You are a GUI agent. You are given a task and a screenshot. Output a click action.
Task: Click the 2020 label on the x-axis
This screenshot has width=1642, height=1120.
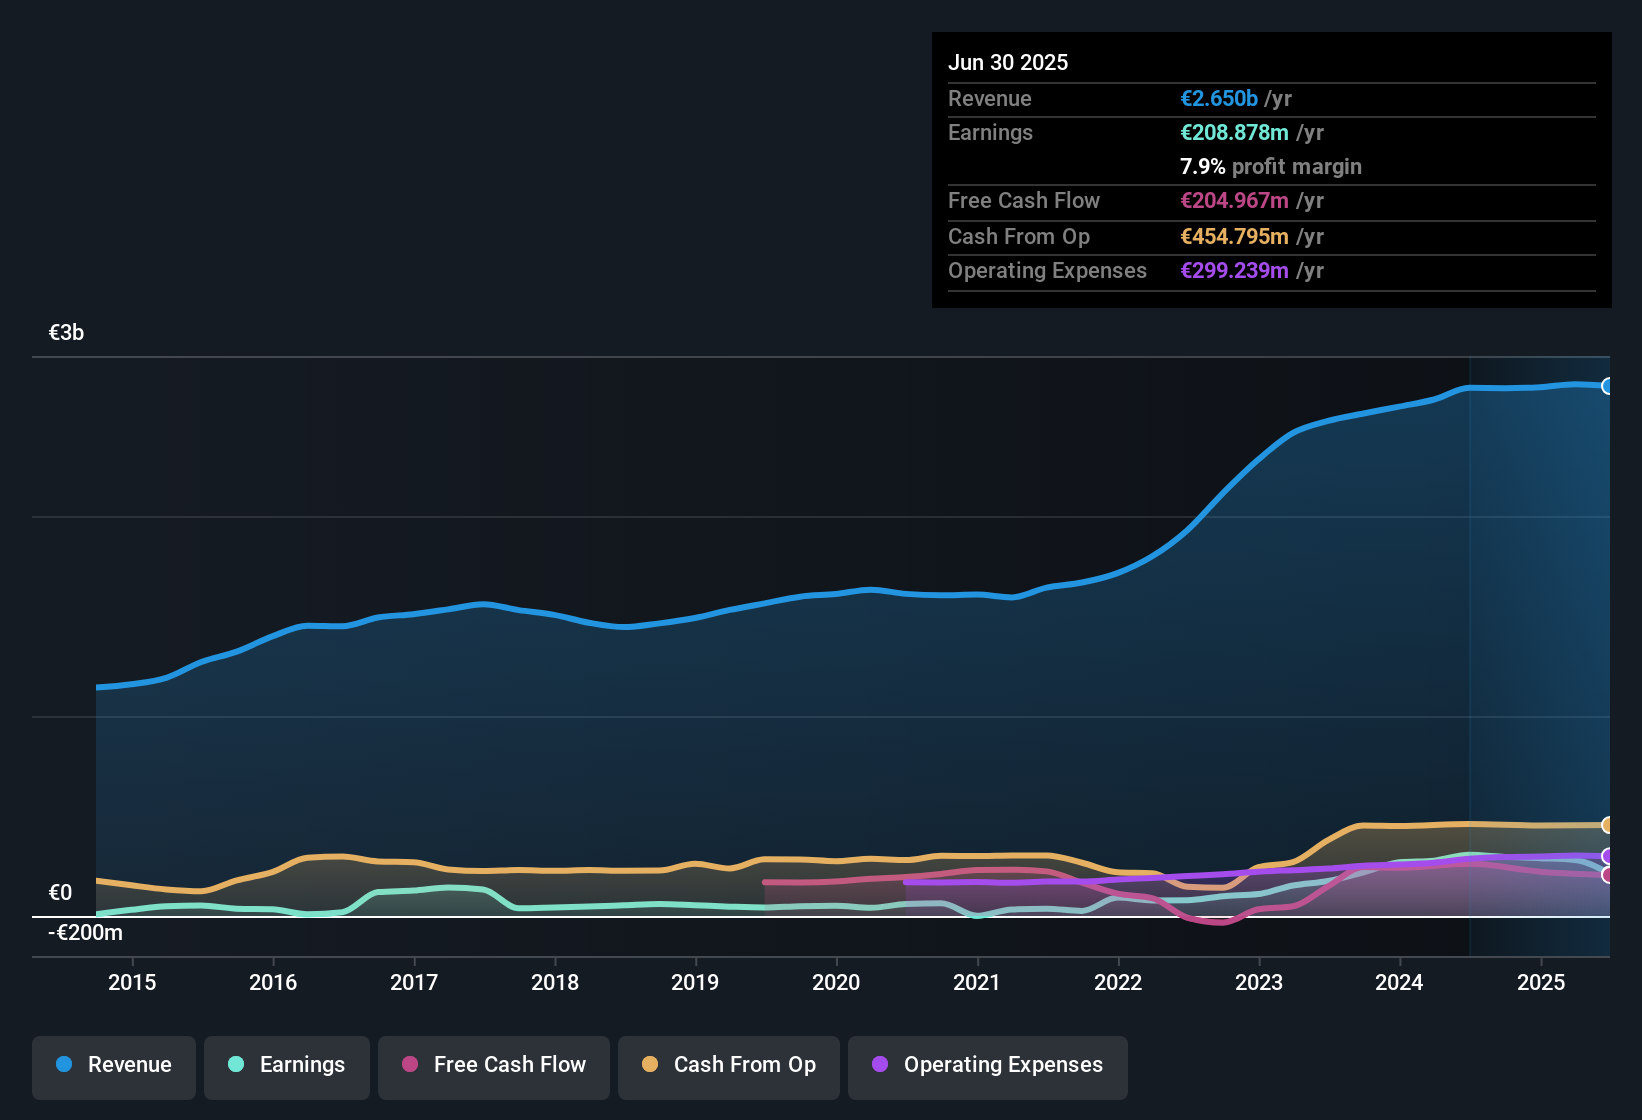(x=836, y=982)
